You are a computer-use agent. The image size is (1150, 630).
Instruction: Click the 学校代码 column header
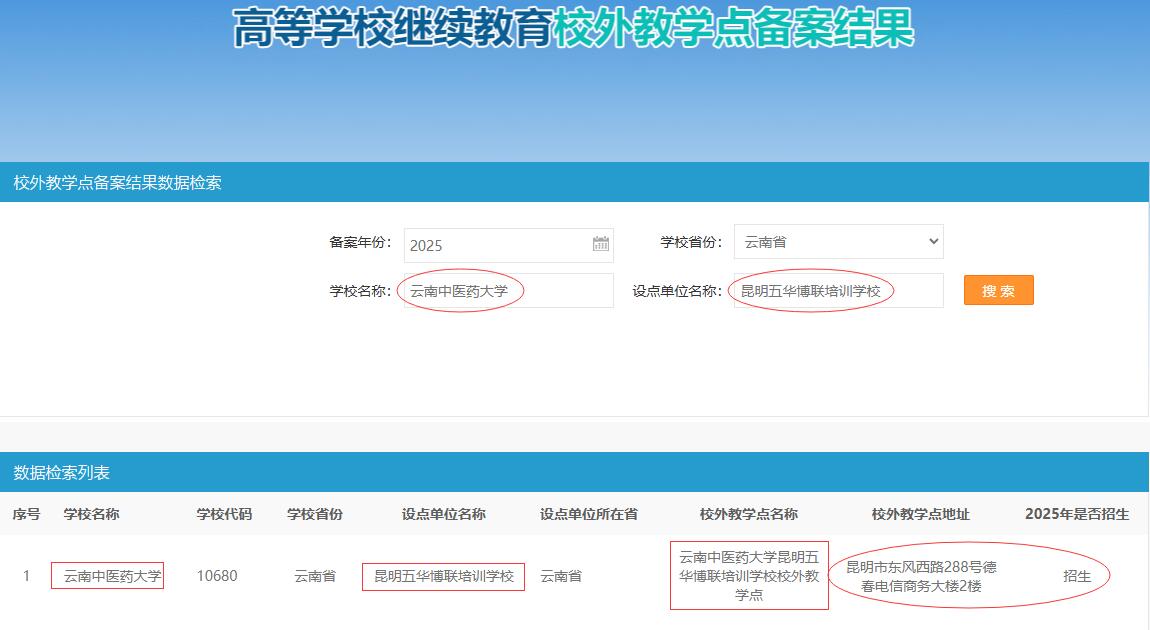[x=224, y=514]
